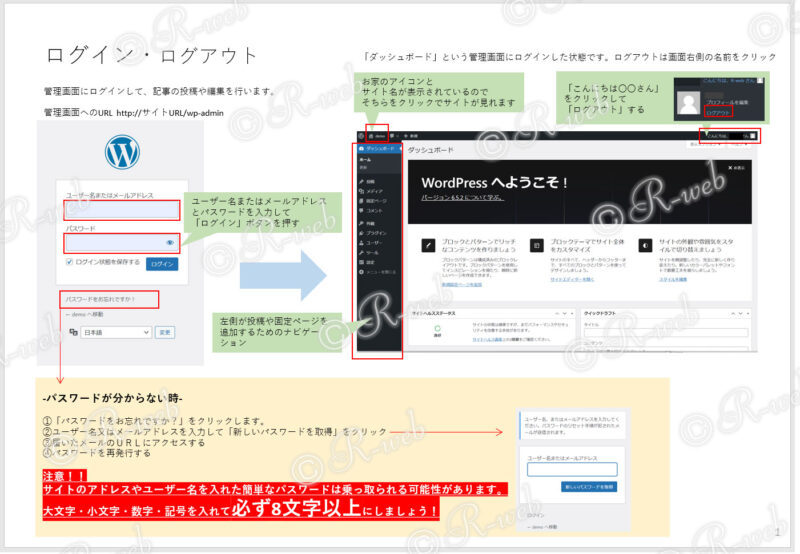This screenshot has width=800, height=554.
Task: Click the comments bubble icon in admin bar
Action: click(393, 136)
